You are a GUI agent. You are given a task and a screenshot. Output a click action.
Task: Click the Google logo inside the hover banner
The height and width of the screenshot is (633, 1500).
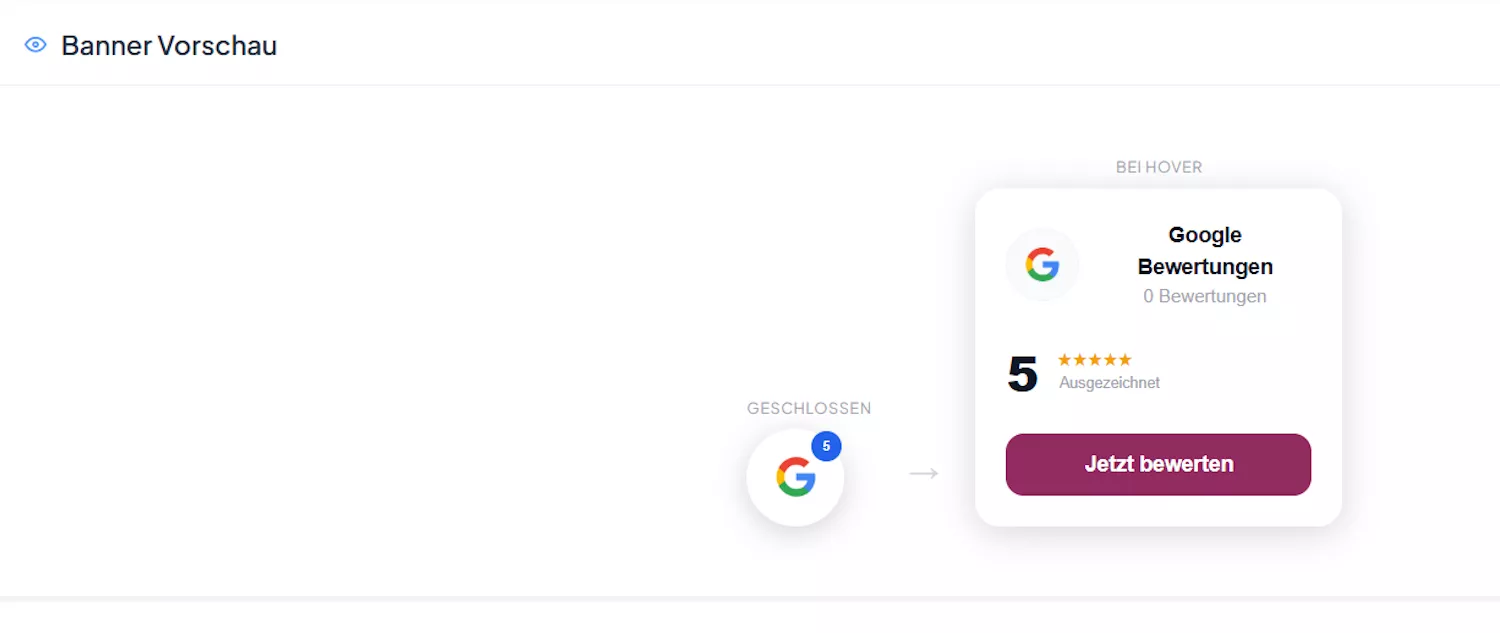pos(1042,264)
